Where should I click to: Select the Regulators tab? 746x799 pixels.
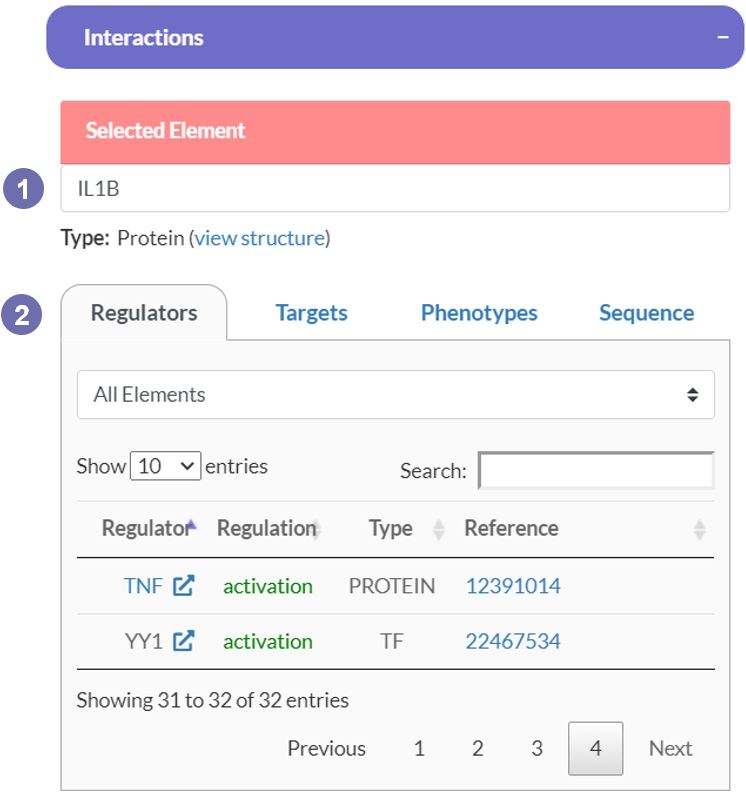144,313
